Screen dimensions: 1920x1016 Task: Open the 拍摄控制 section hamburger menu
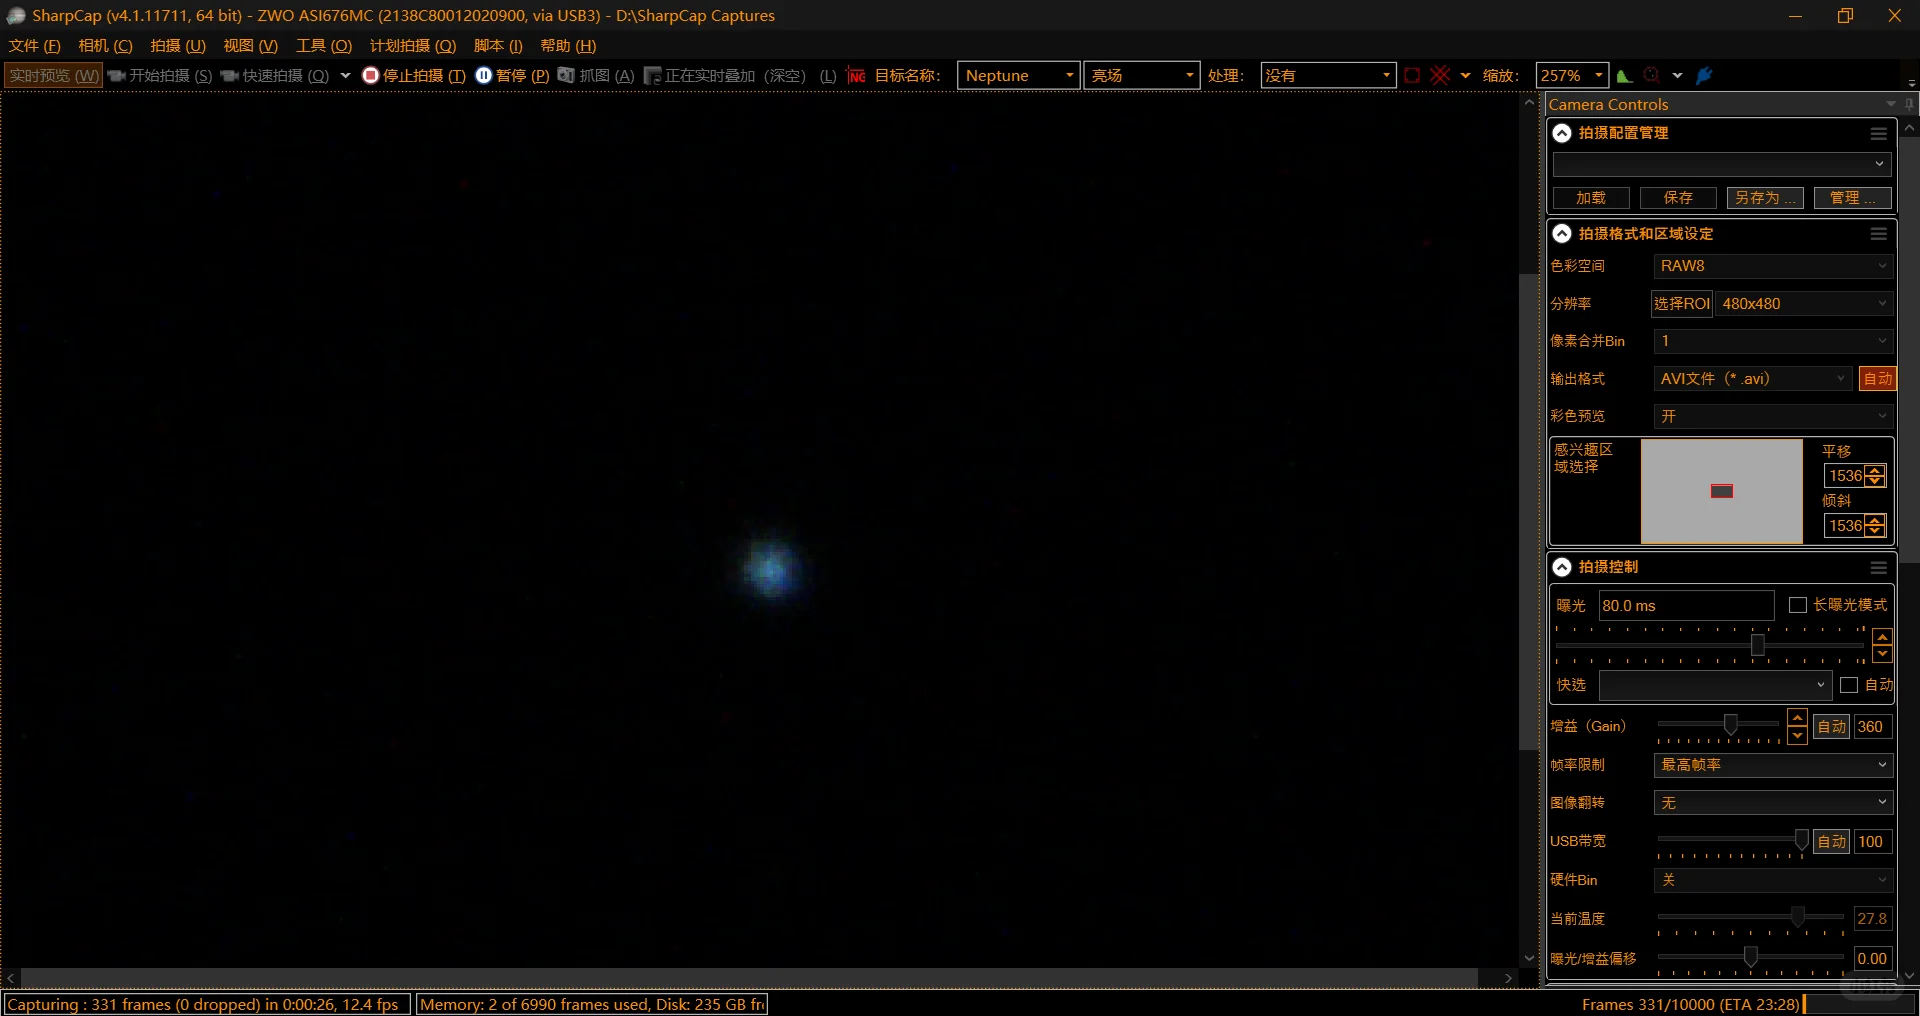tap(1879, 568)
